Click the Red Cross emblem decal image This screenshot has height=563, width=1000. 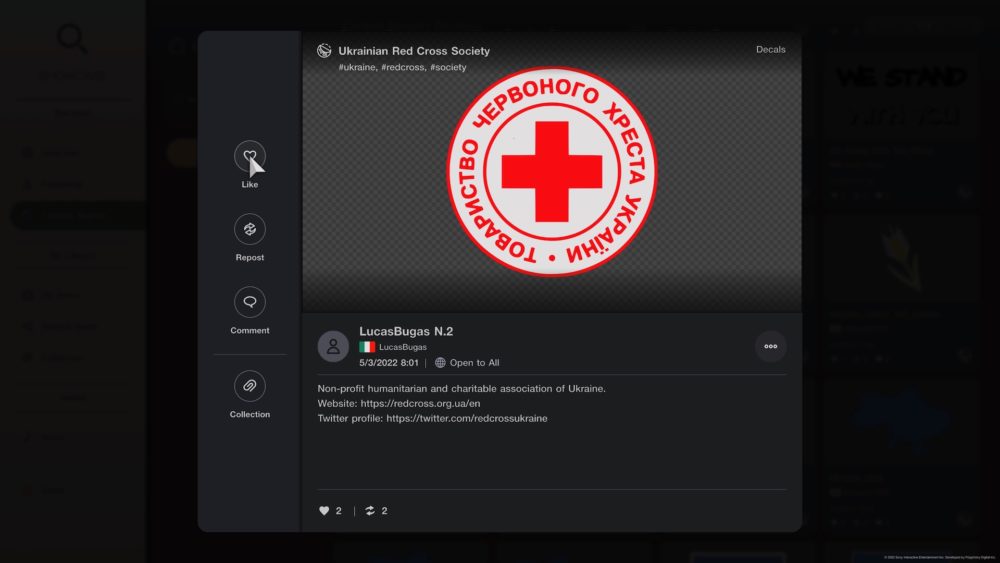coord(552,172)
